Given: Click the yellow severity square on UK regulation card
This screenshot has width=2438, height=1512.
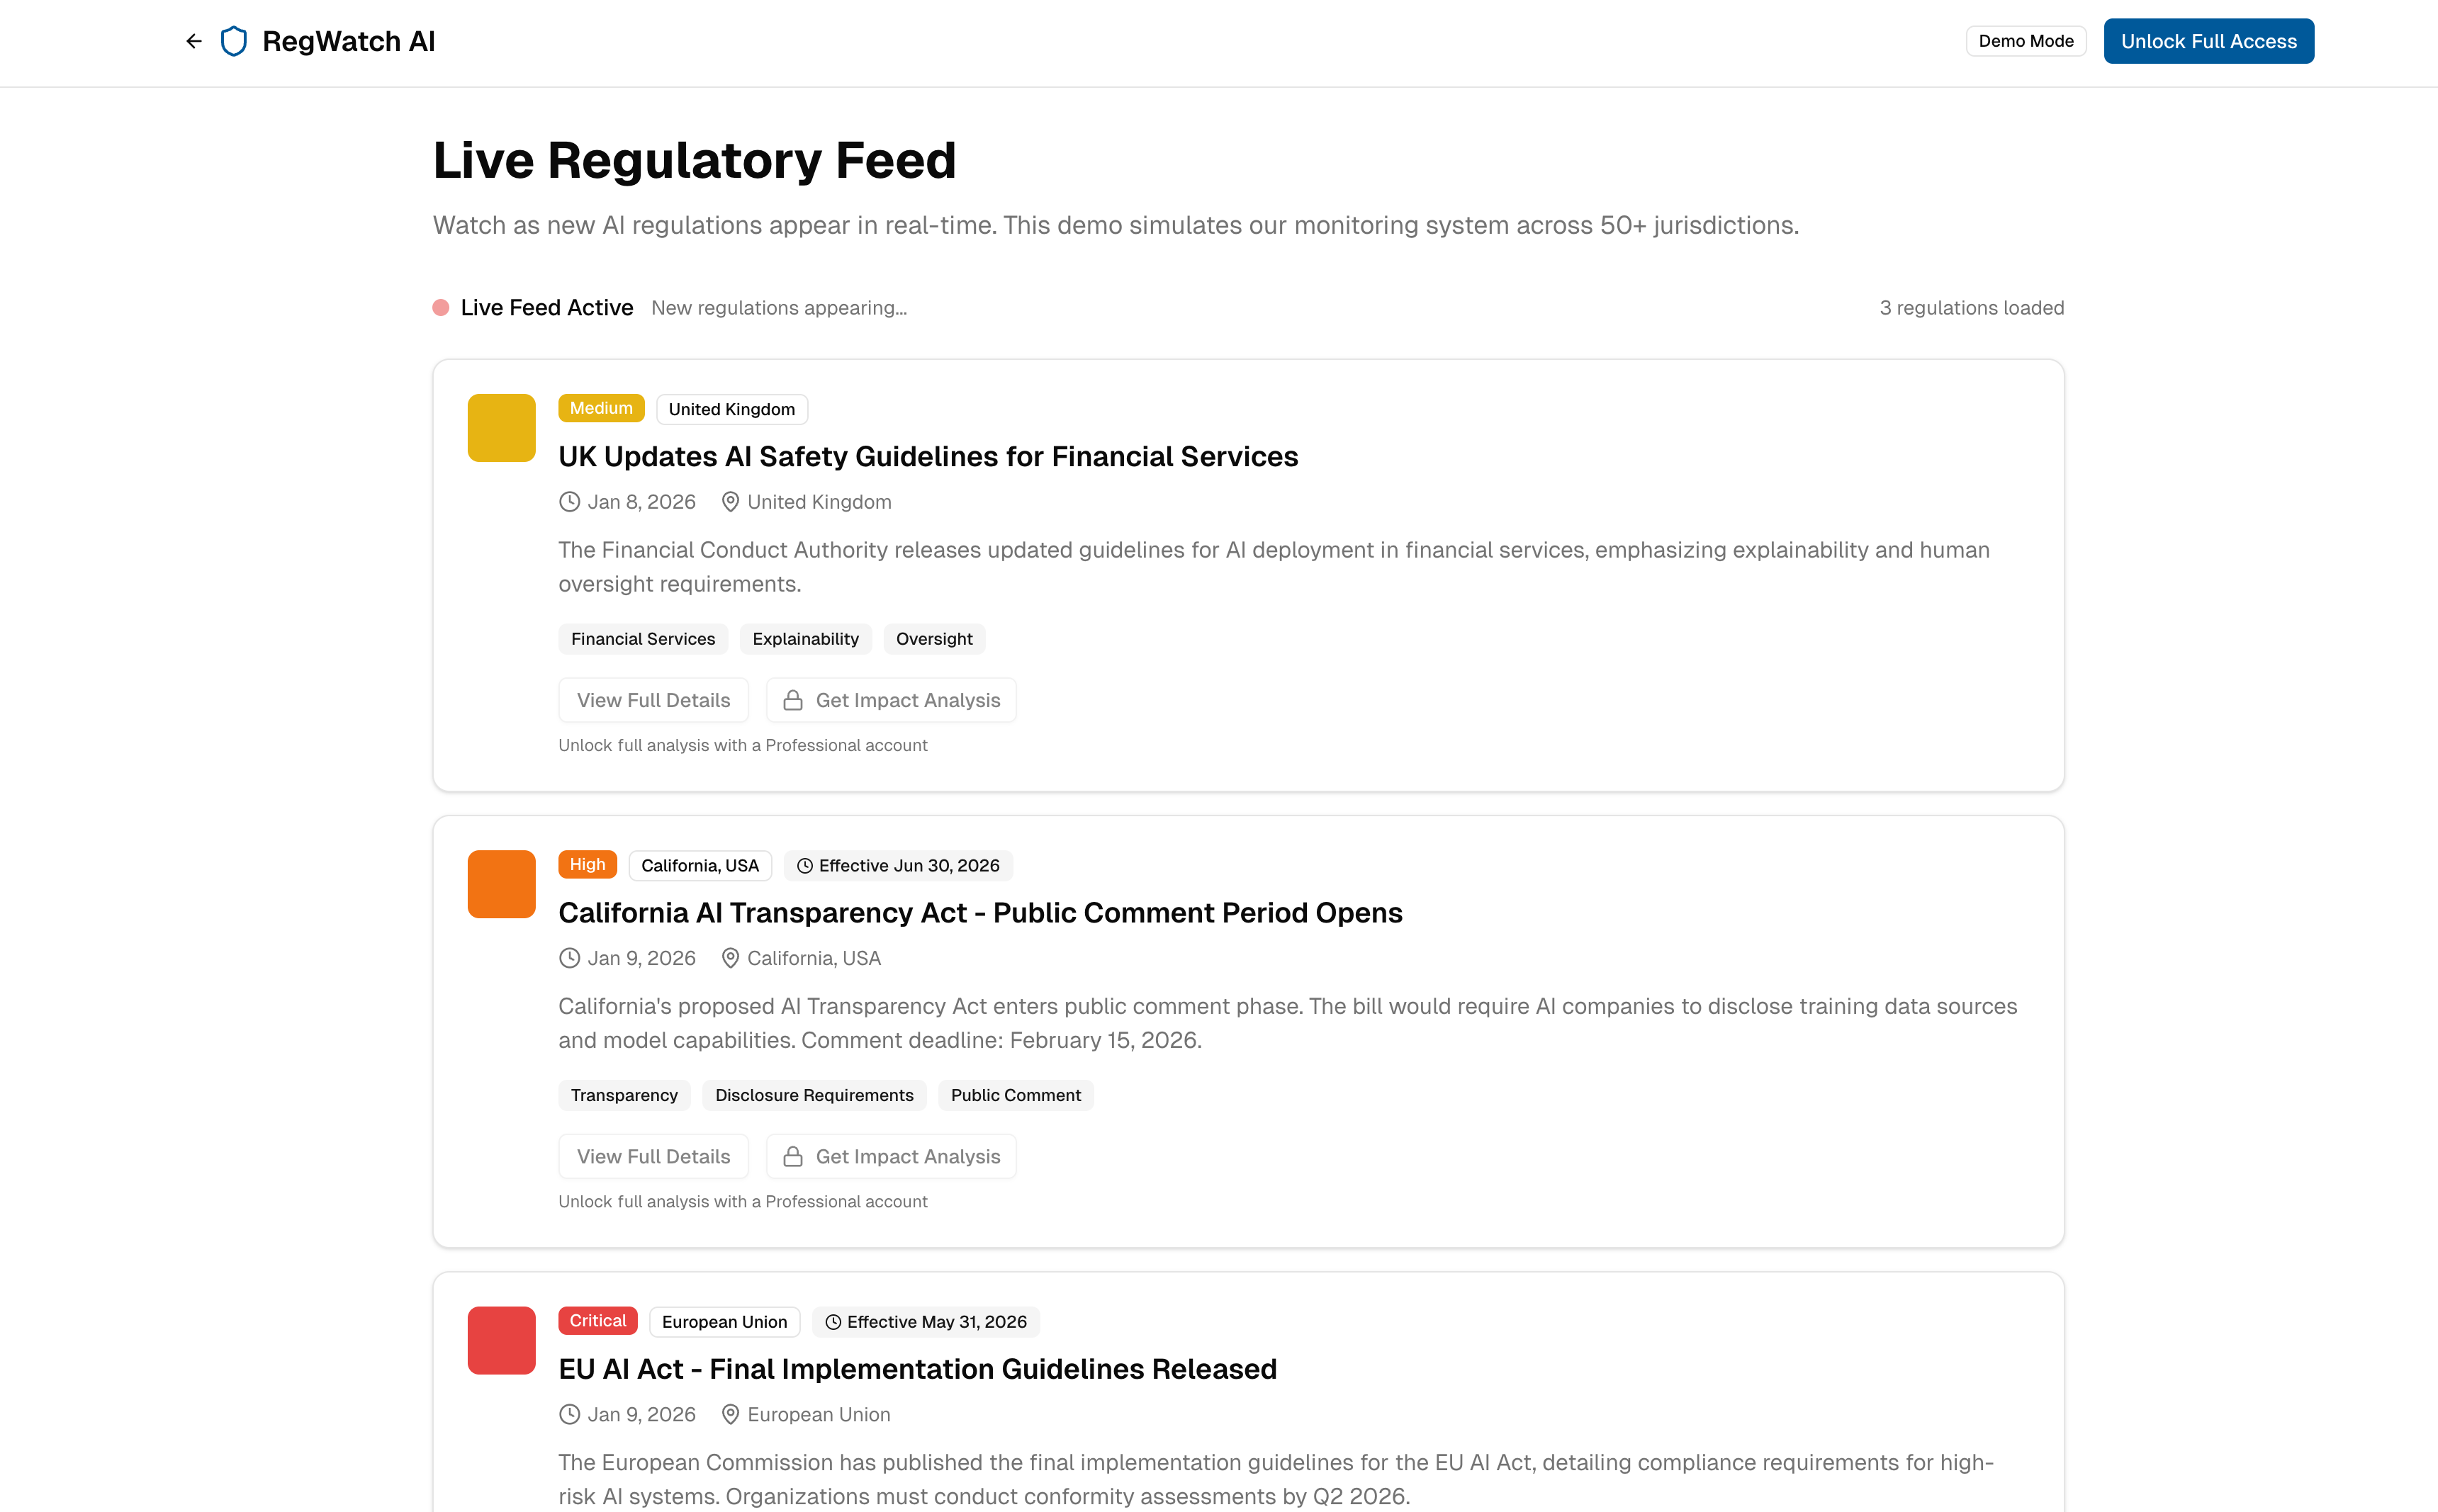Looking at the screenshot, I should [500, 427].
